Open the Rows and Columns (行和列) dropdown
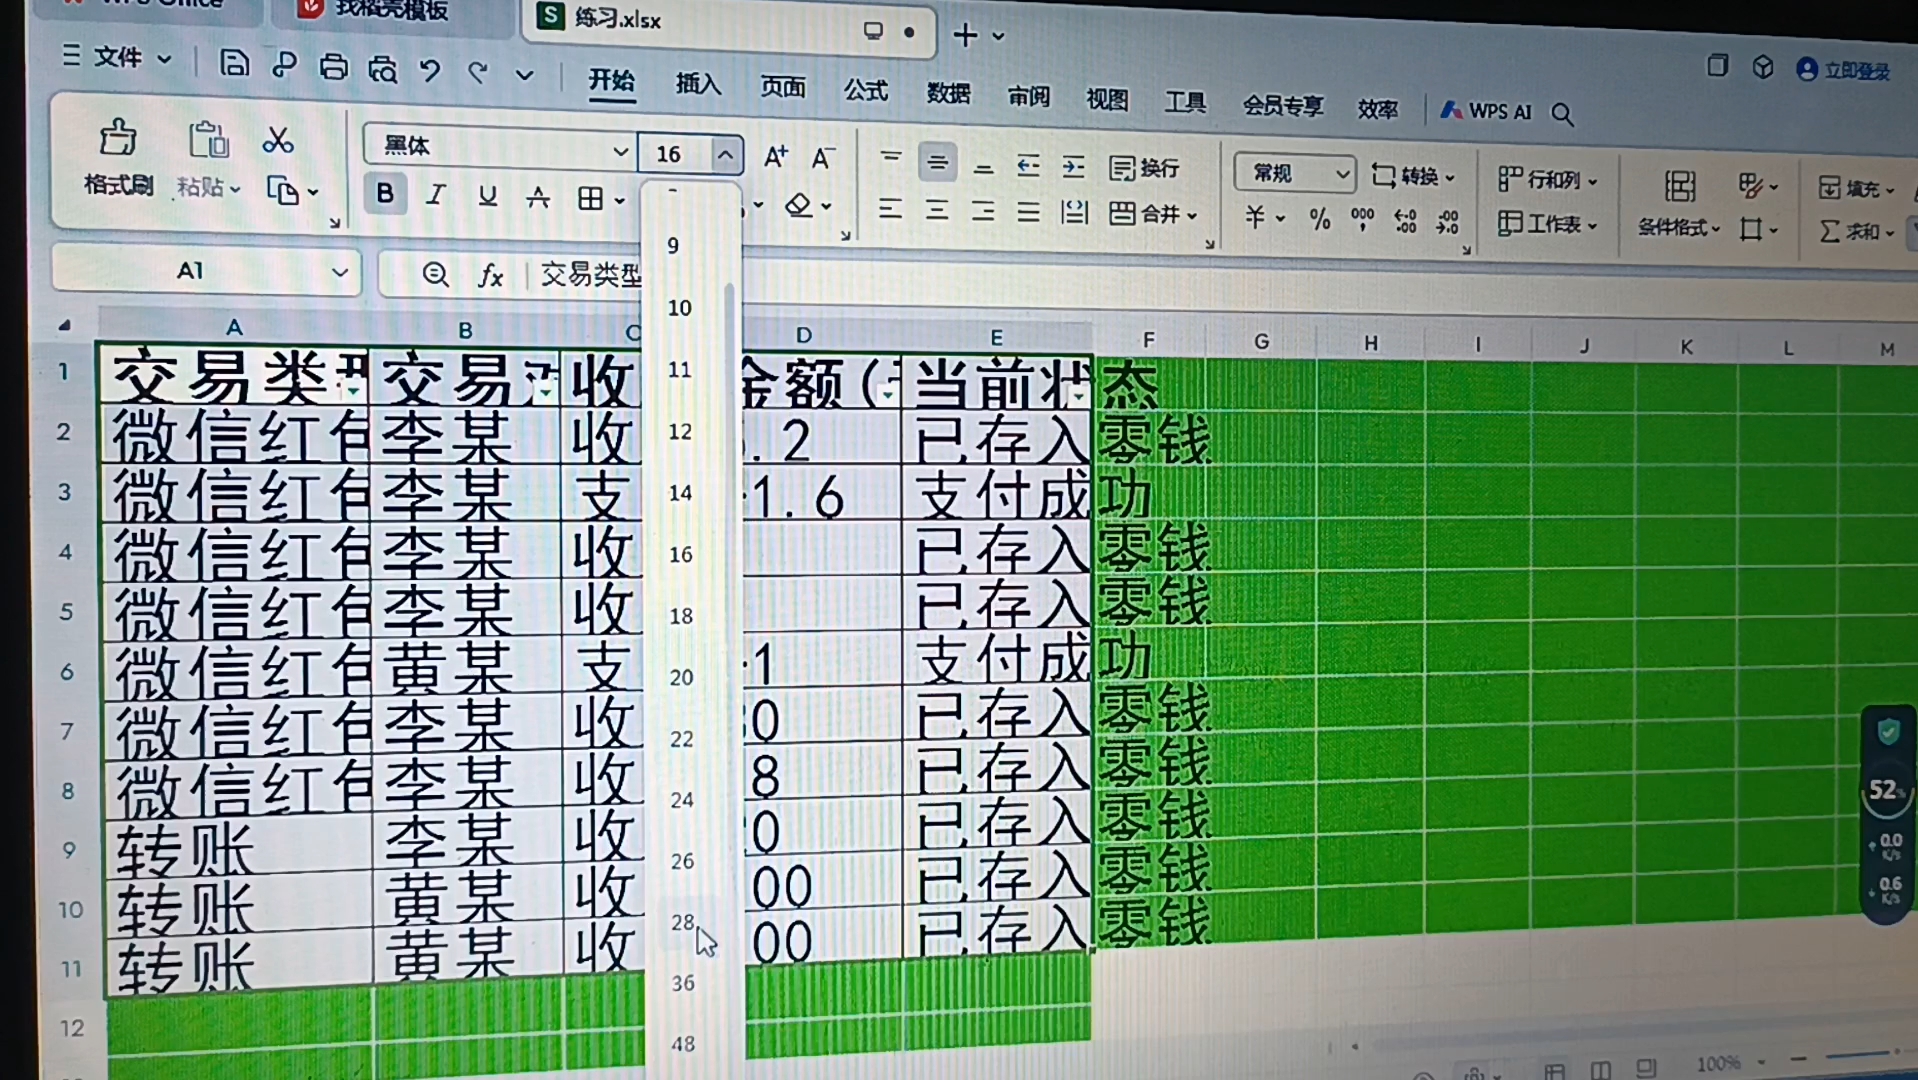This screenshot has width=1918, height=1080. pyautogui.click(x=1547, y=179)
